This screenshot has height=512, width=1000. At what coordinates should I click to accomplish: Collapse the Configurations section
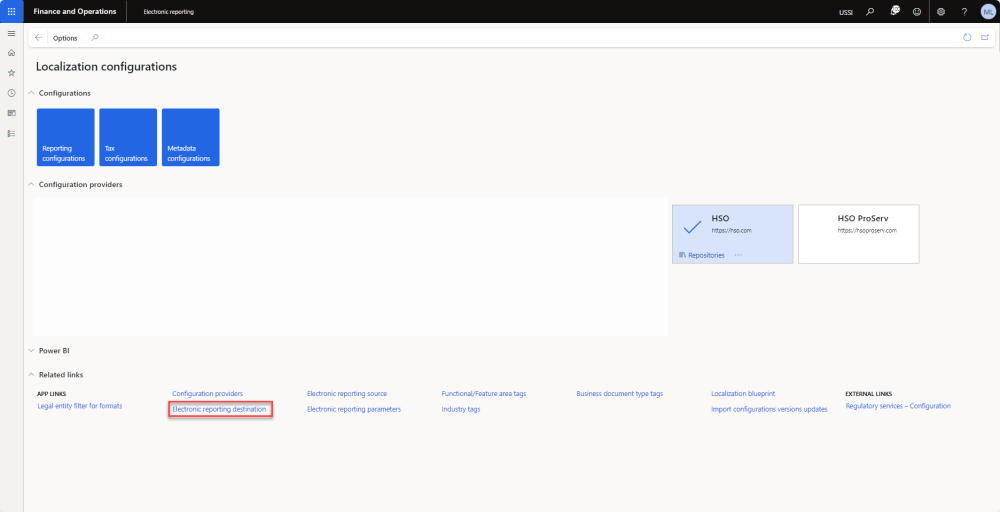coord(31,93)
